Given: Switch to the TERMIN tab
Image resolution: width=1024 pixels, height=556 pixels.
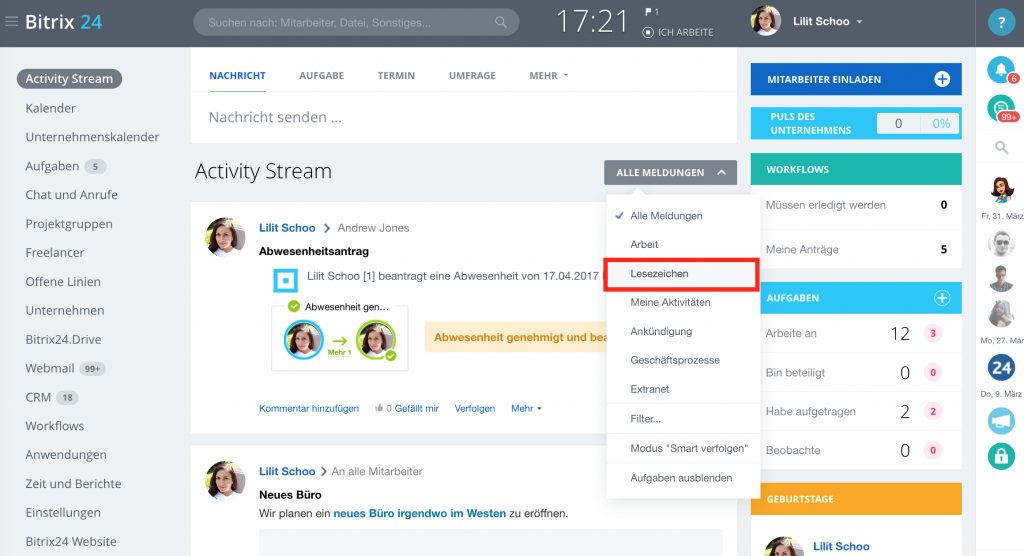Looking at the screenshot, I should click(x=396, y=75).
